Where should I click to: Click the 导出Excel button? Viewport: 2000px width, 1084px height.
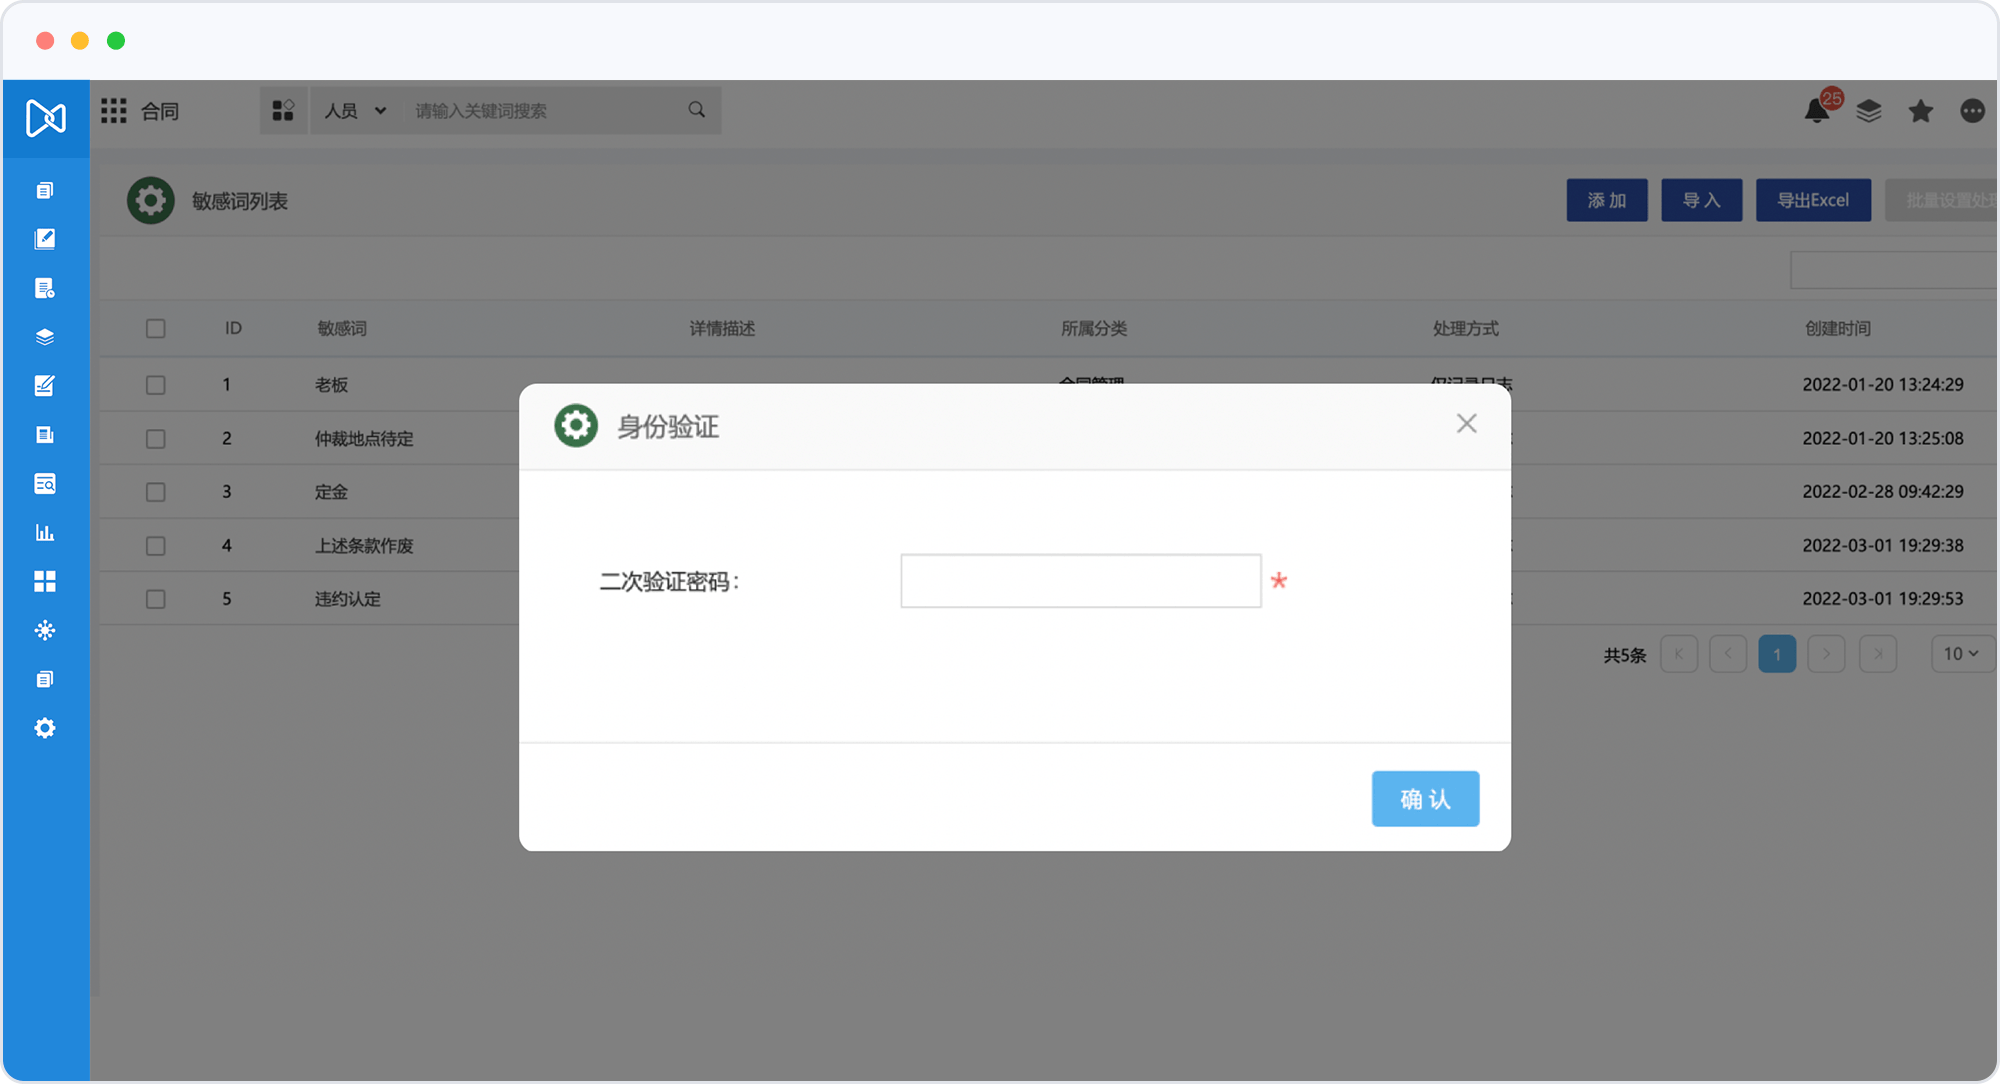[x=1812, y=201]
